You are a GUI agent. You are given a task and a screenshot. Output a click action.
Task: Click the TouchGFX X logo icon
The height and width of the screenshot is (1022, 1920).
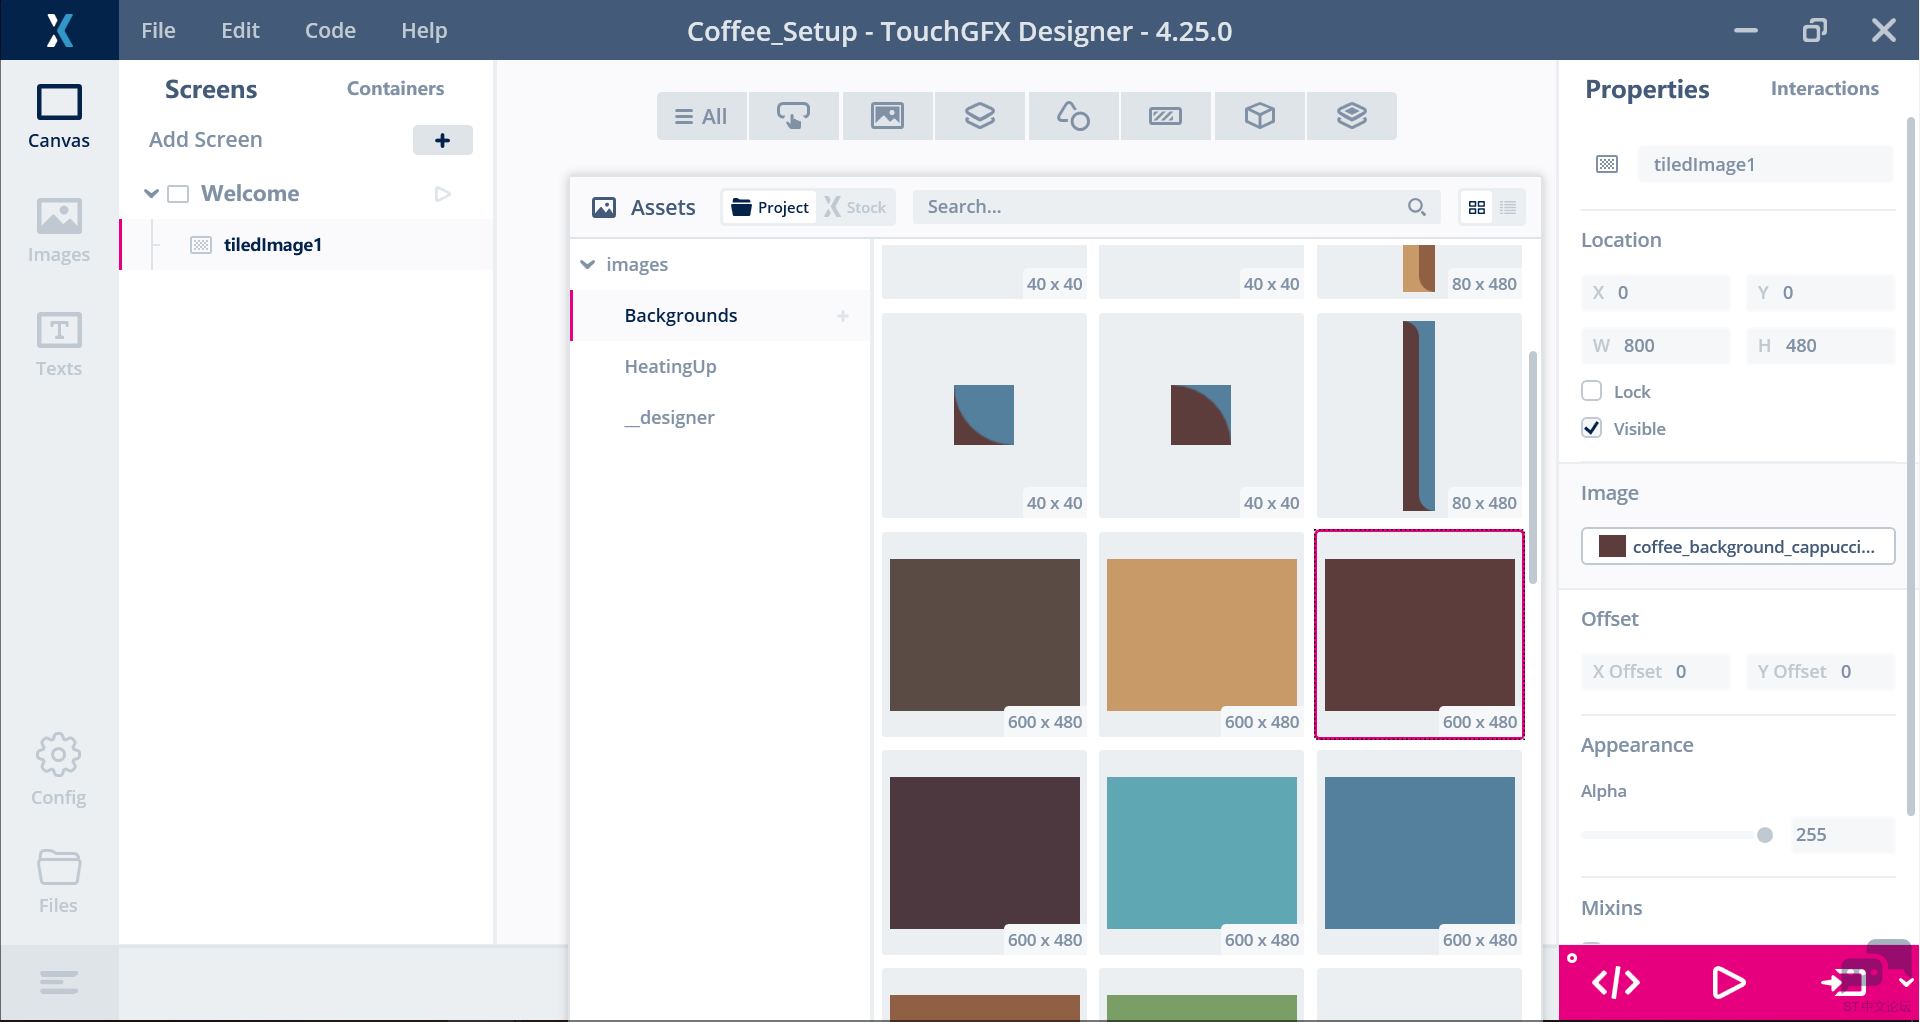pos(59,30)
